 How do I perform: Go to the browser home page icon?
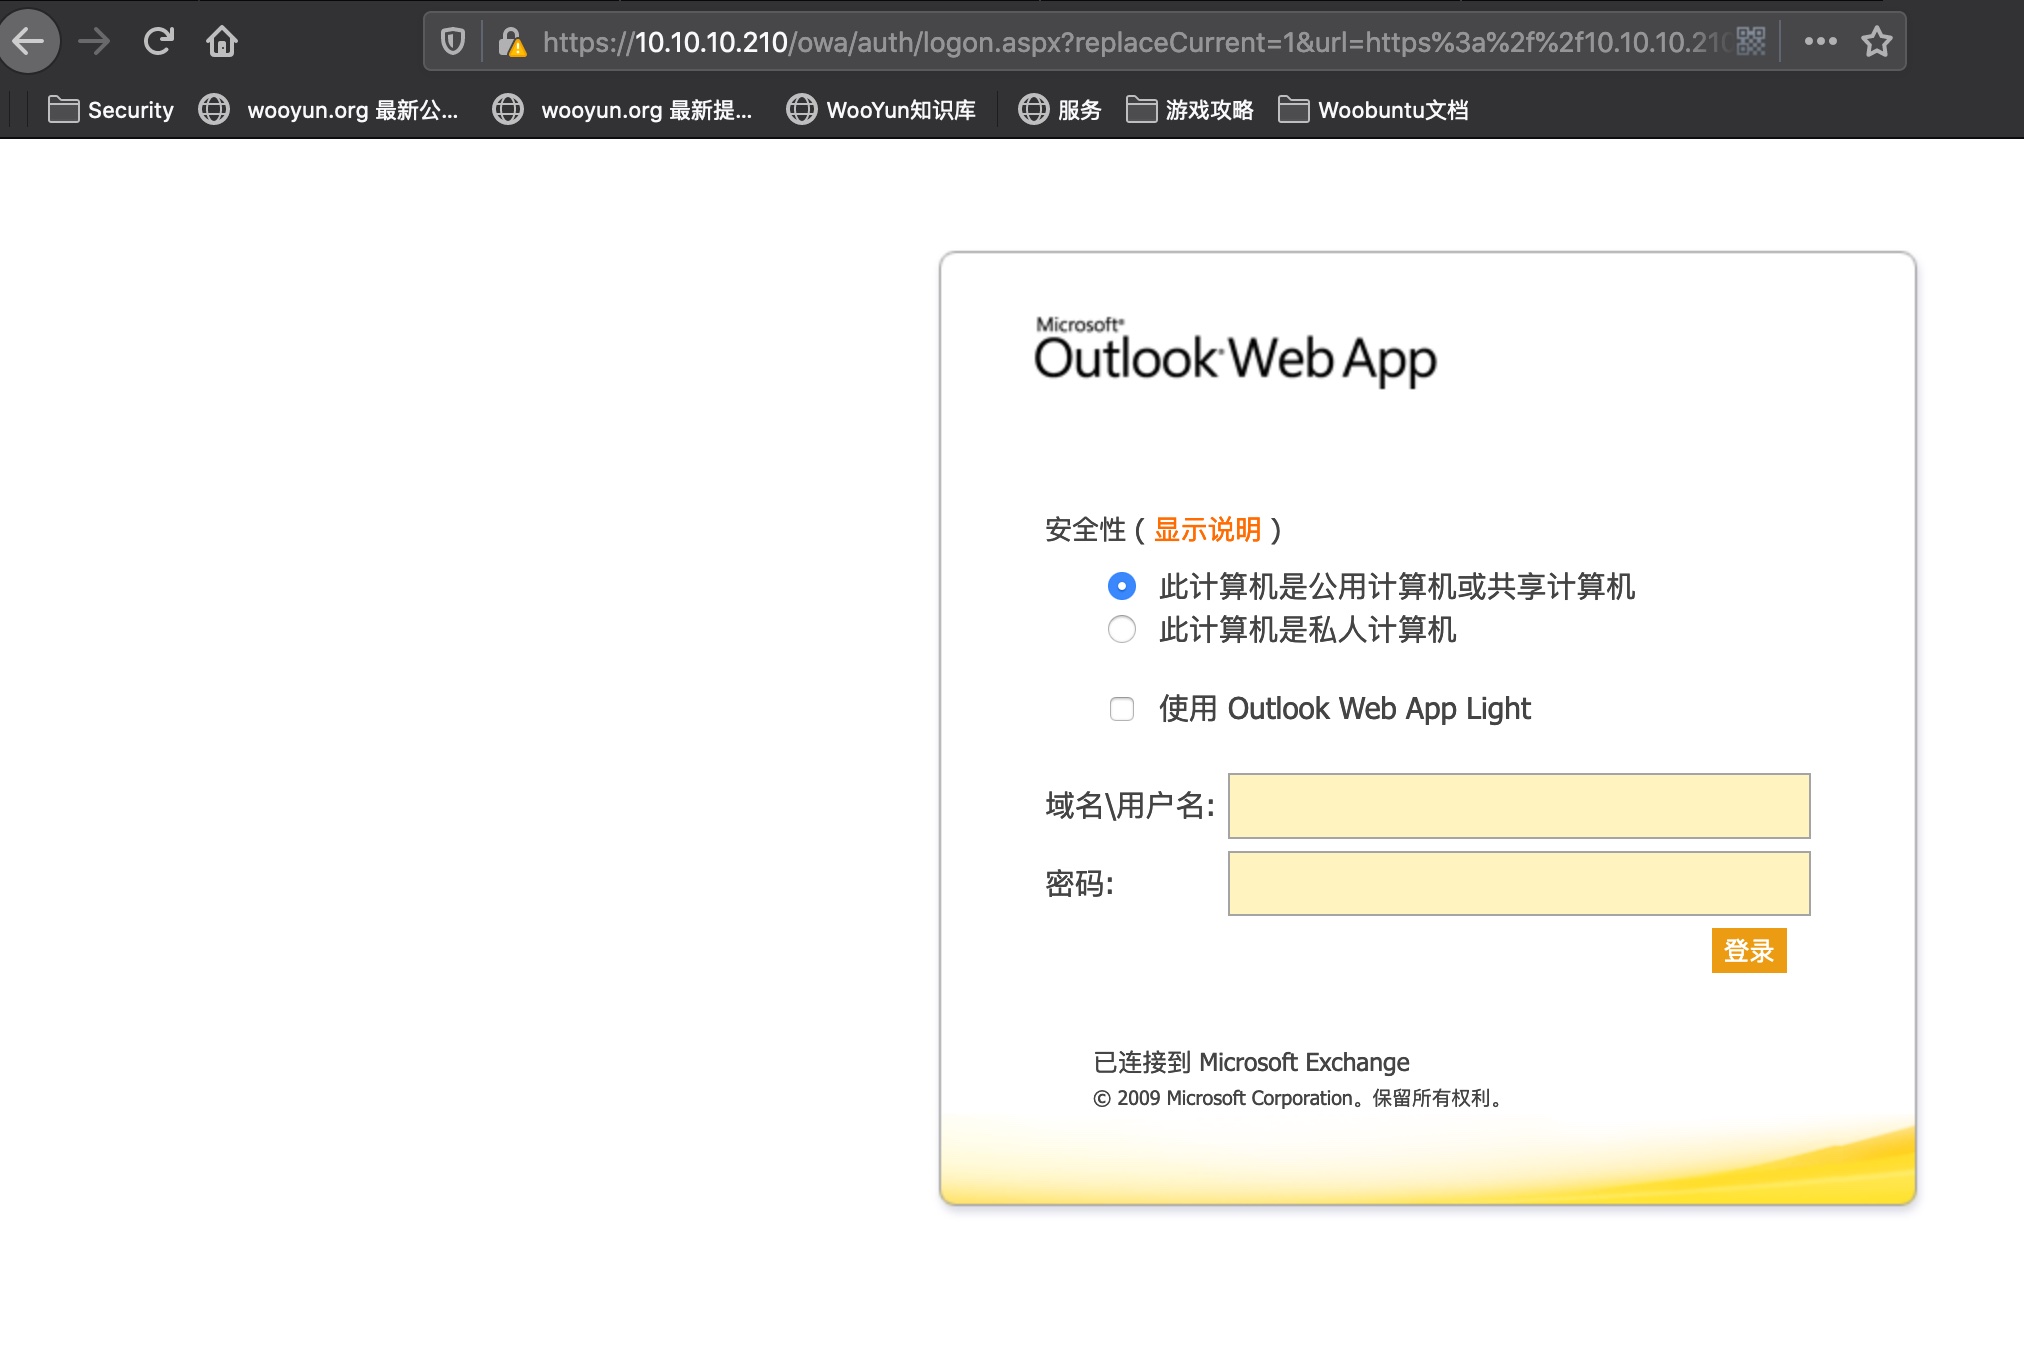[221, 42]
